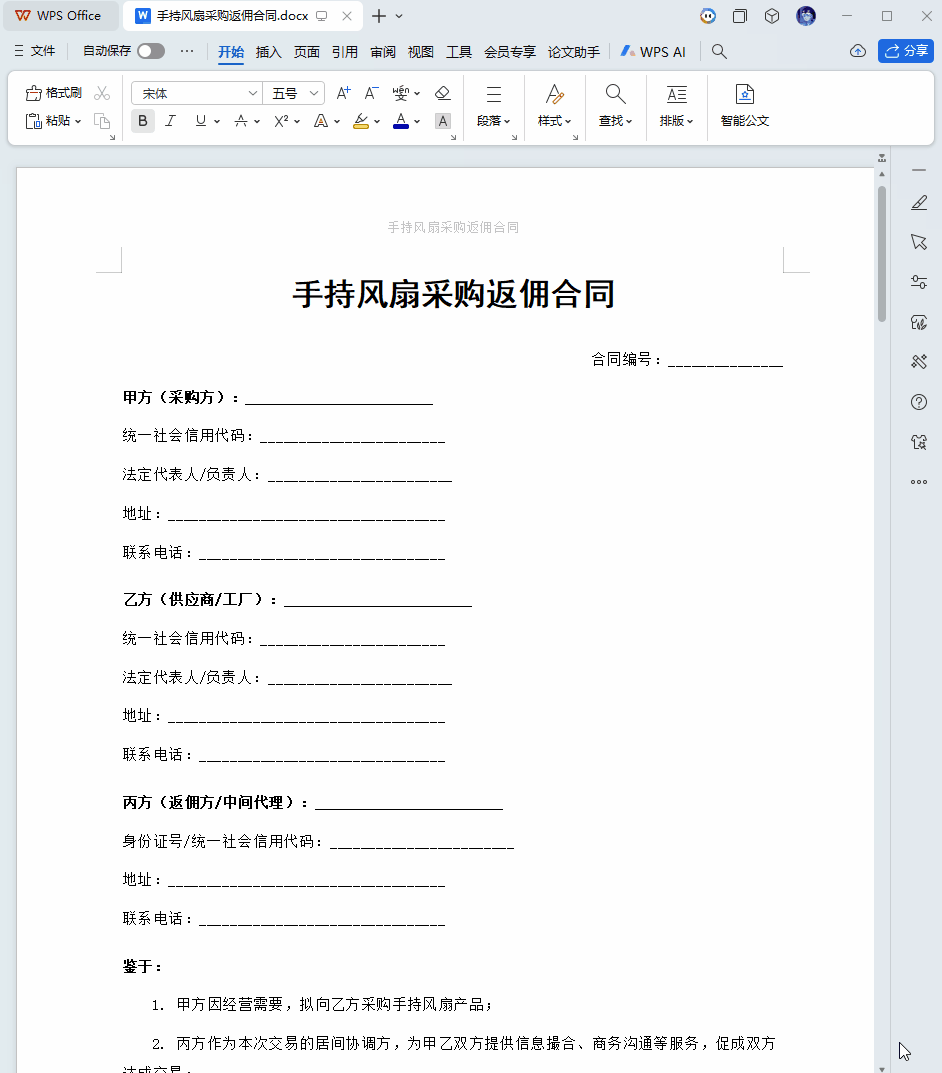942x1073 pixels.
Task: Click the Paste (粘贴) clipboard icon
Action: point(34,121)
